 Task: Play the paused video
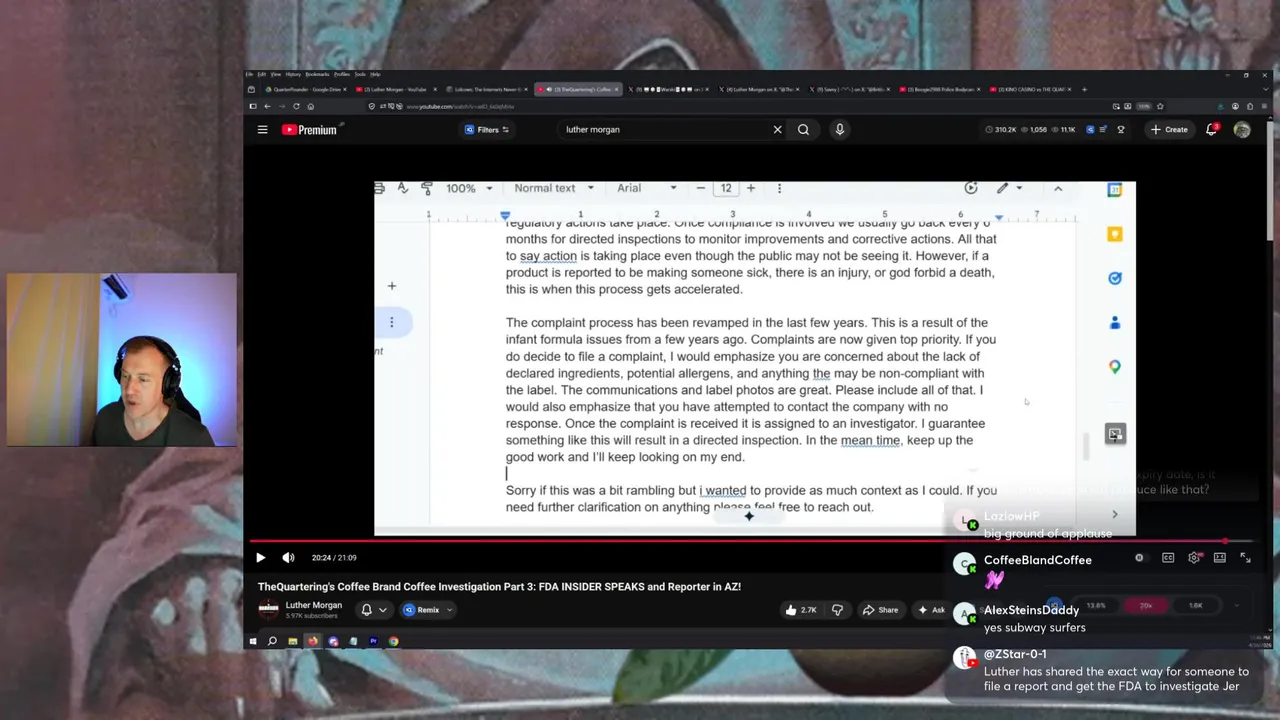tap(260, 558)
